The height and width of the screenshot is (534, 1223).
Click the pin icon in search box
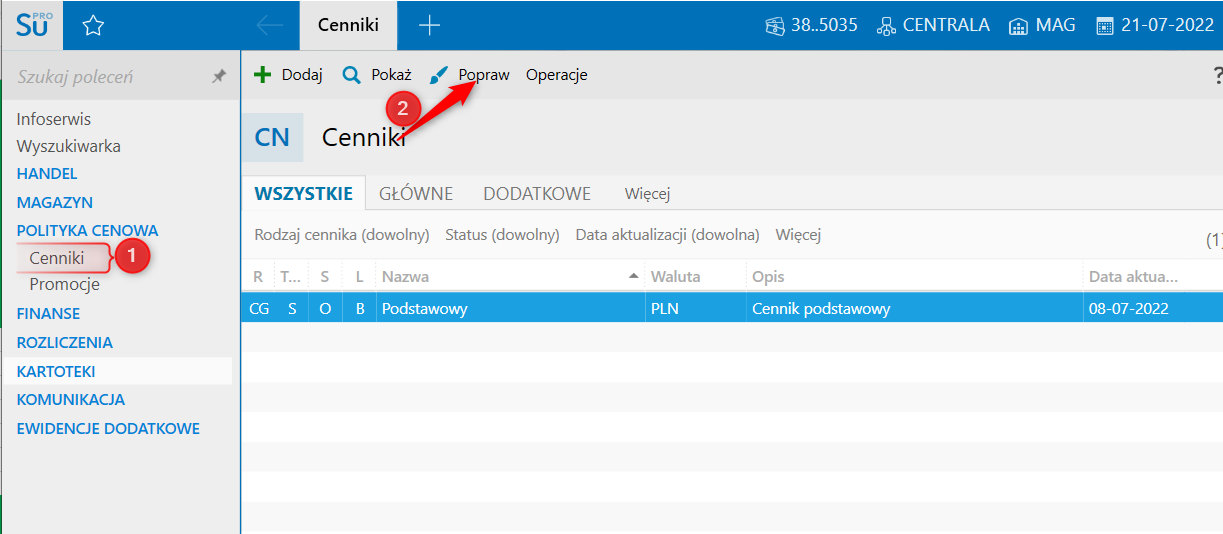219,77
